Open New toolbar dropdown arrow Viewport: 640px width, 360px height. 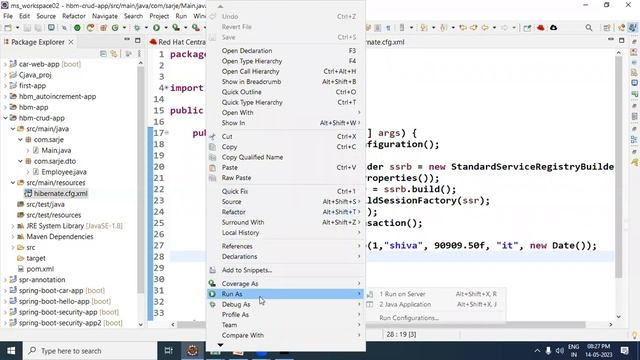point(17,28)
